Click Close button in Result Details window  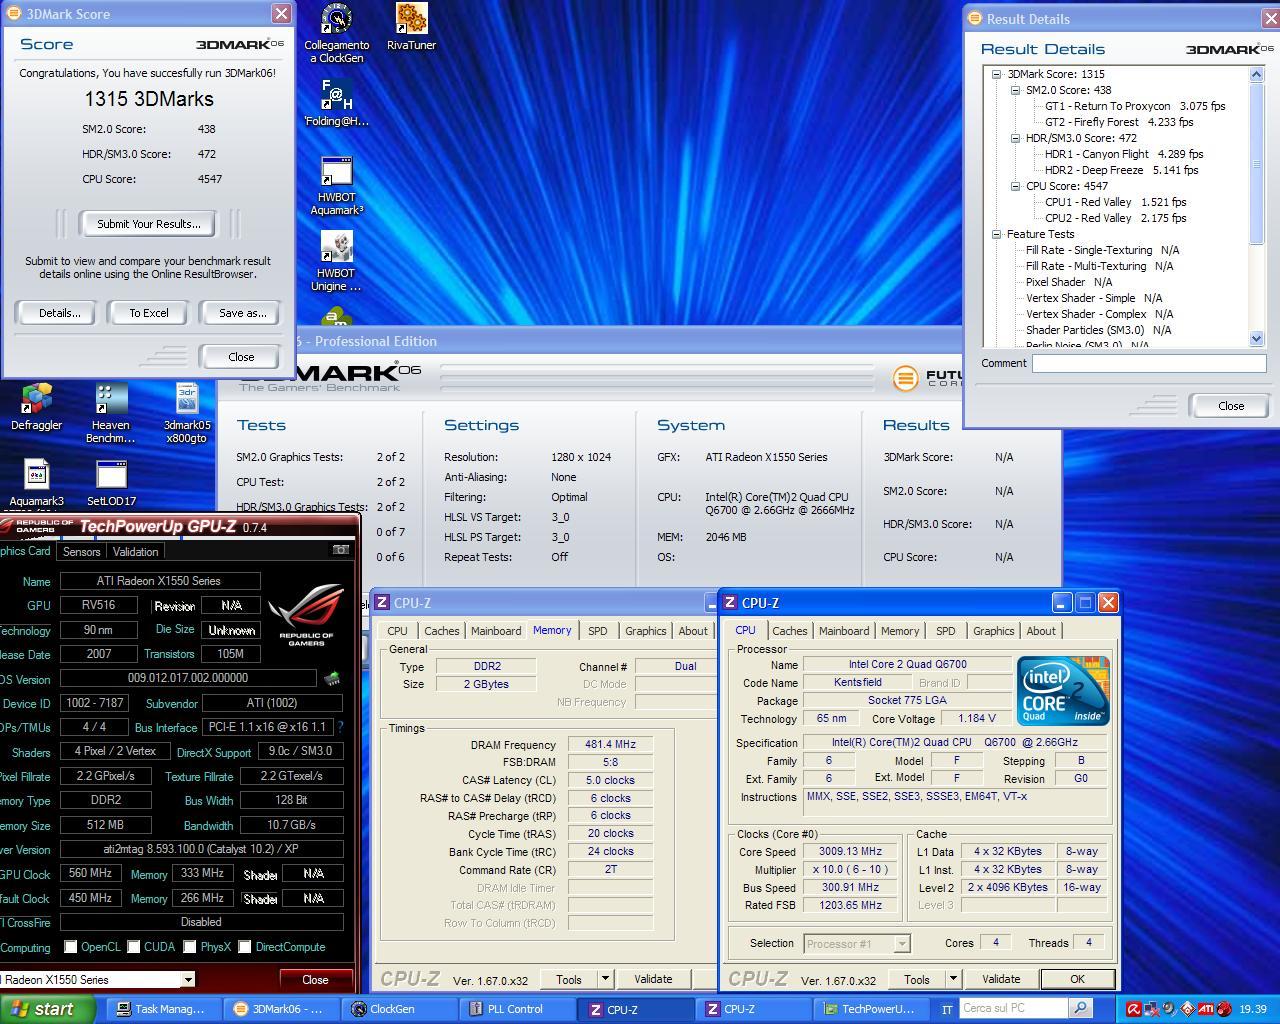coord(1231,406)
